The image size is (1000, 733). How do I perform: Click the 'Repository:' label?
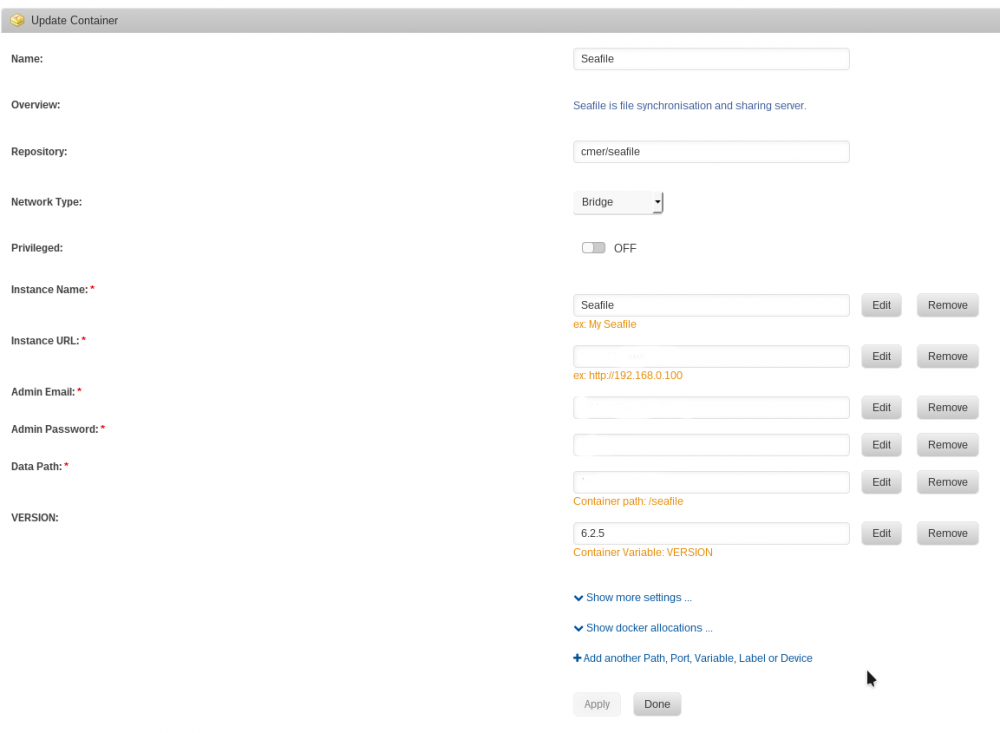pos(39,152)
